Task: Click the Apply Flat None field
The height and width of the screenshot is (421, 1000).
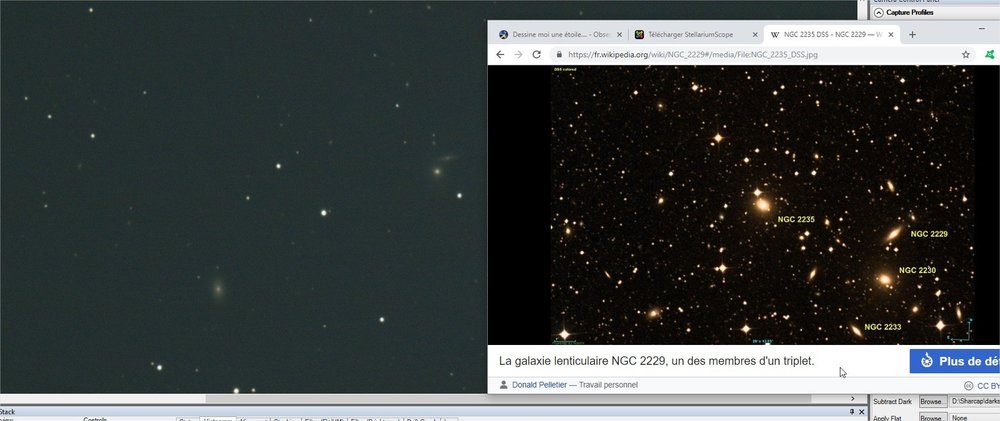Action: [x=974, y=418]
